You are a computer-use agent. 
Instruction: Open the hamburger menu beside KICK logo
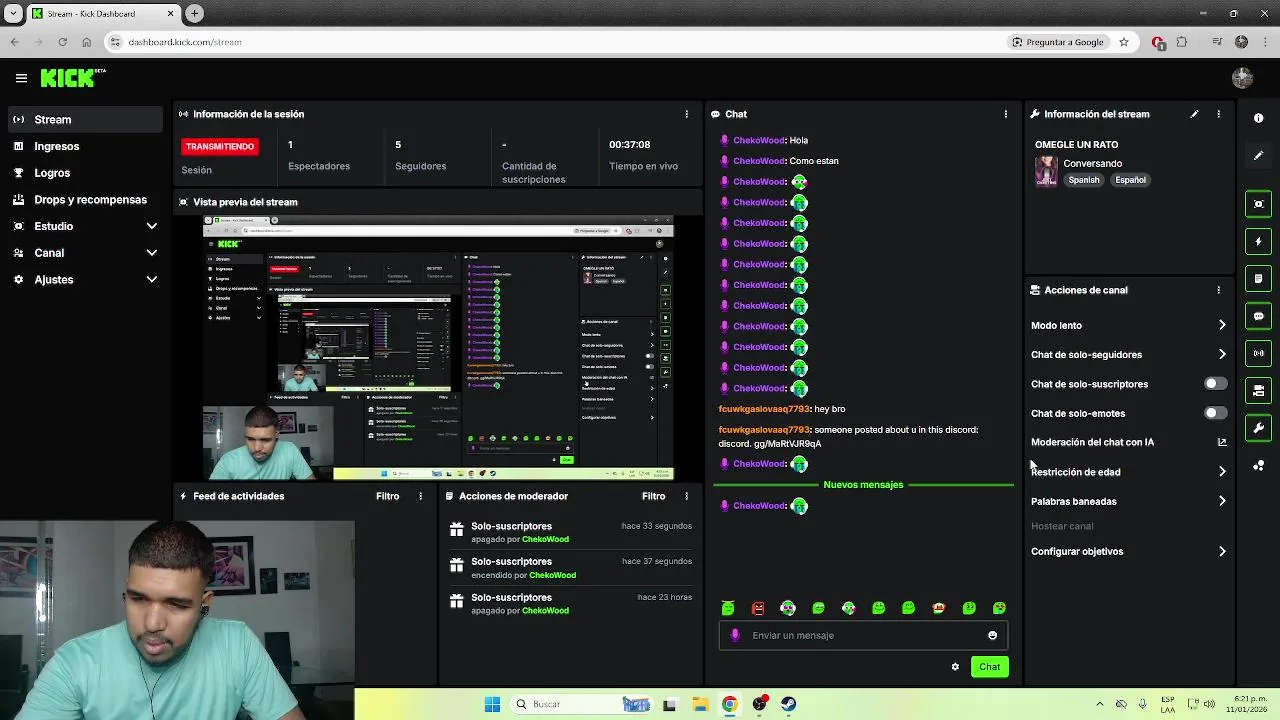pos(21,77)
